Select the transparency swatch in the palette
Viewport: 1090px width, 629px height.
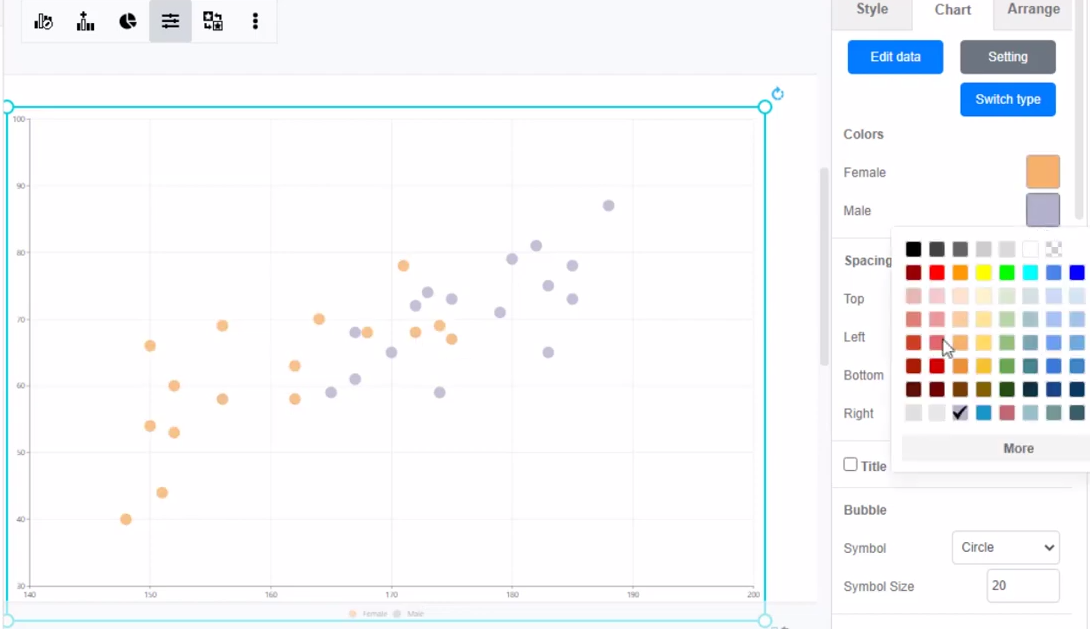click(1053, 248)
